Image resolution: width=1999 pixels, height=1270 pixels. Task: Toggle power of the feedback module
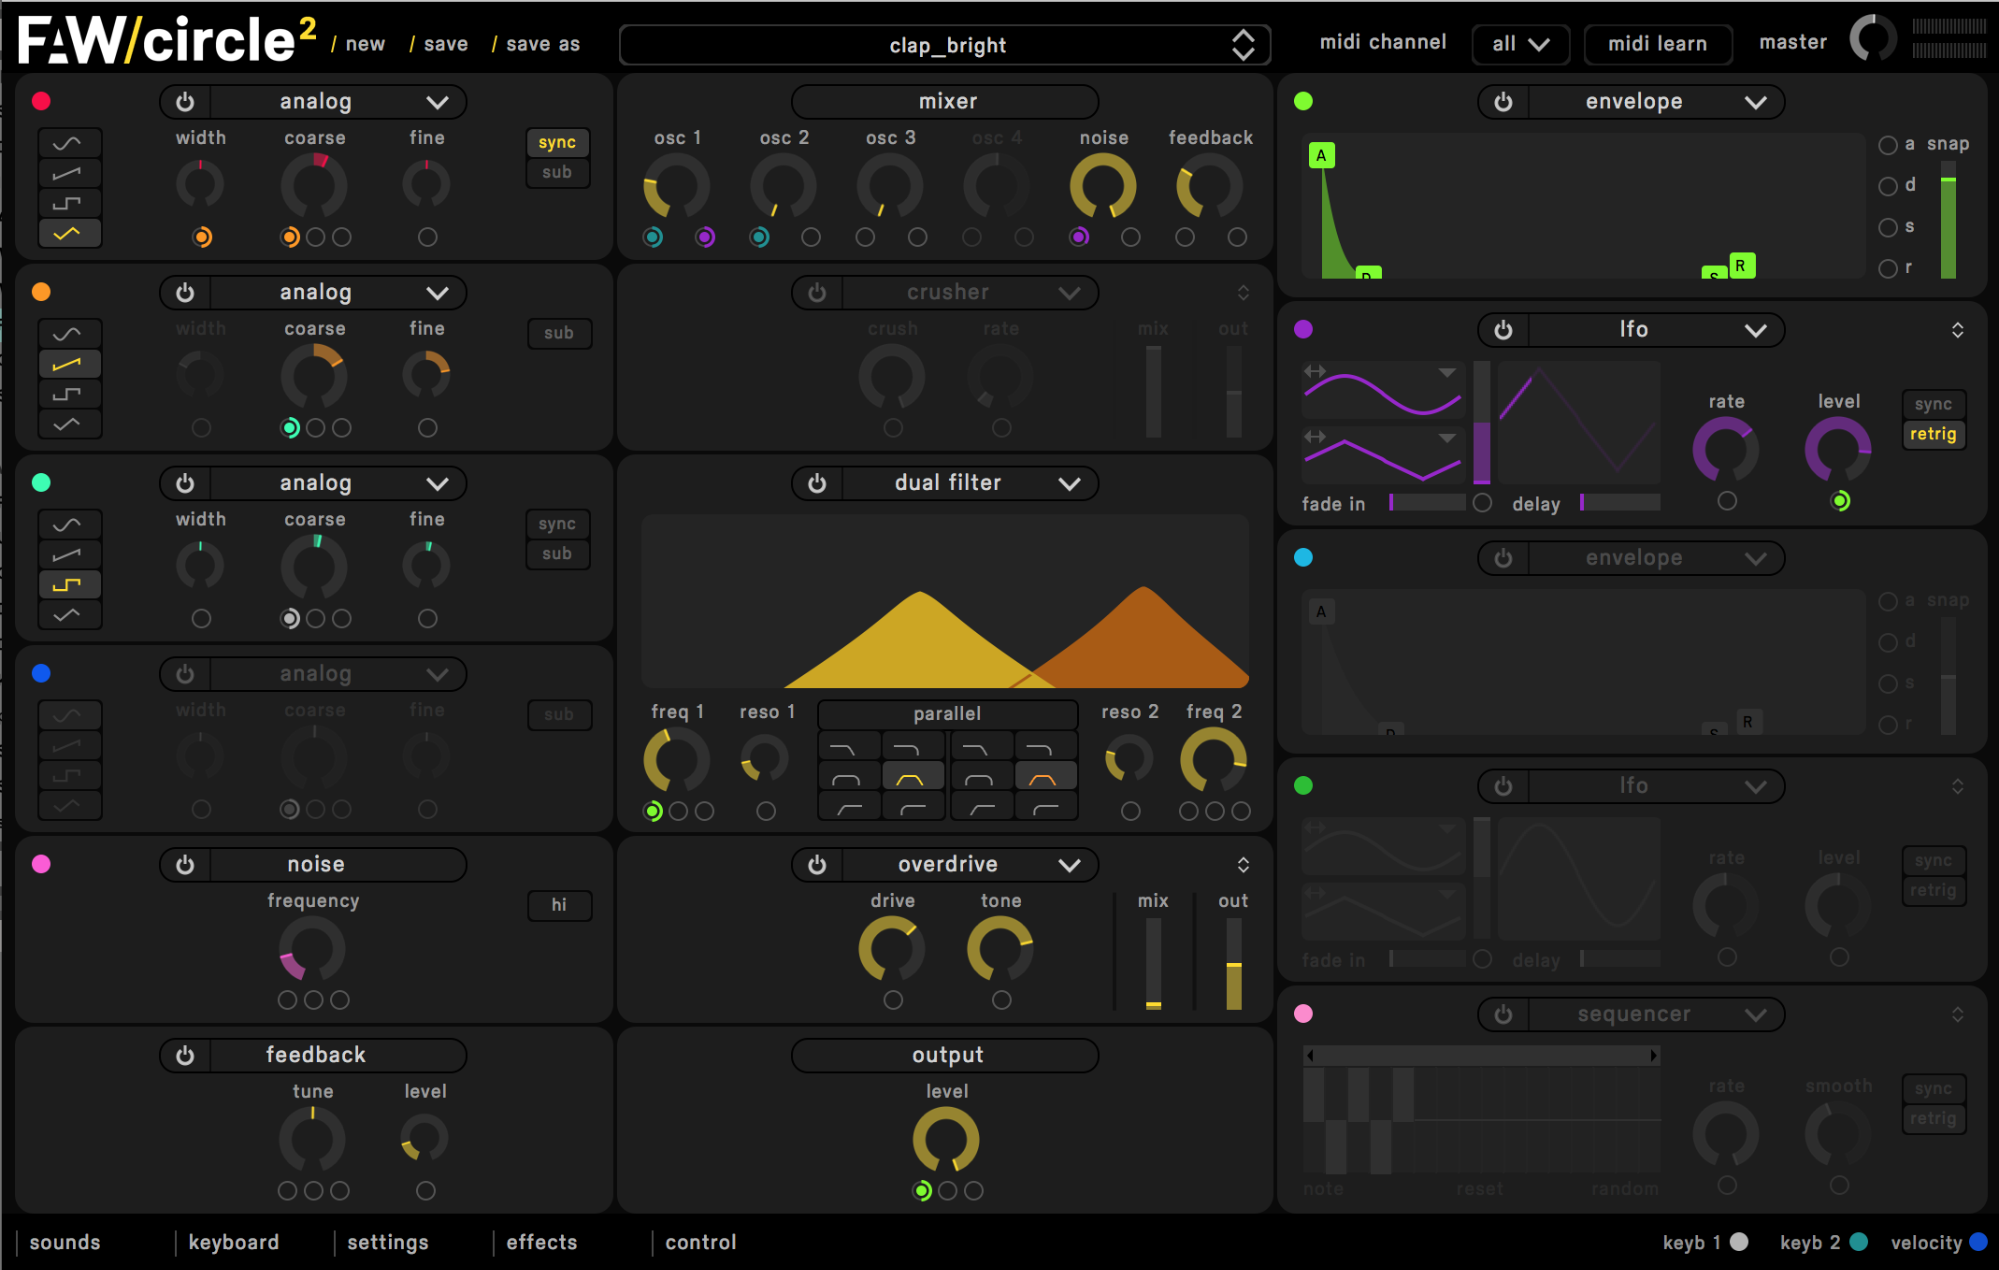pos(185,1056)
